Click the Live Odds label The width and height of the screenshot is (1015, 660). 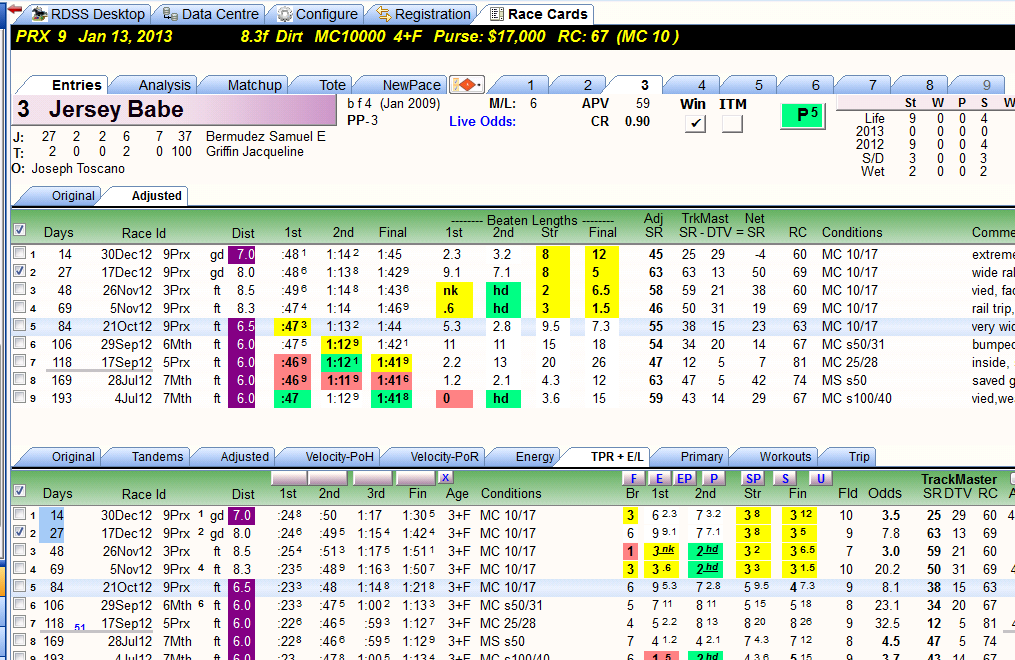pos(482,122)
